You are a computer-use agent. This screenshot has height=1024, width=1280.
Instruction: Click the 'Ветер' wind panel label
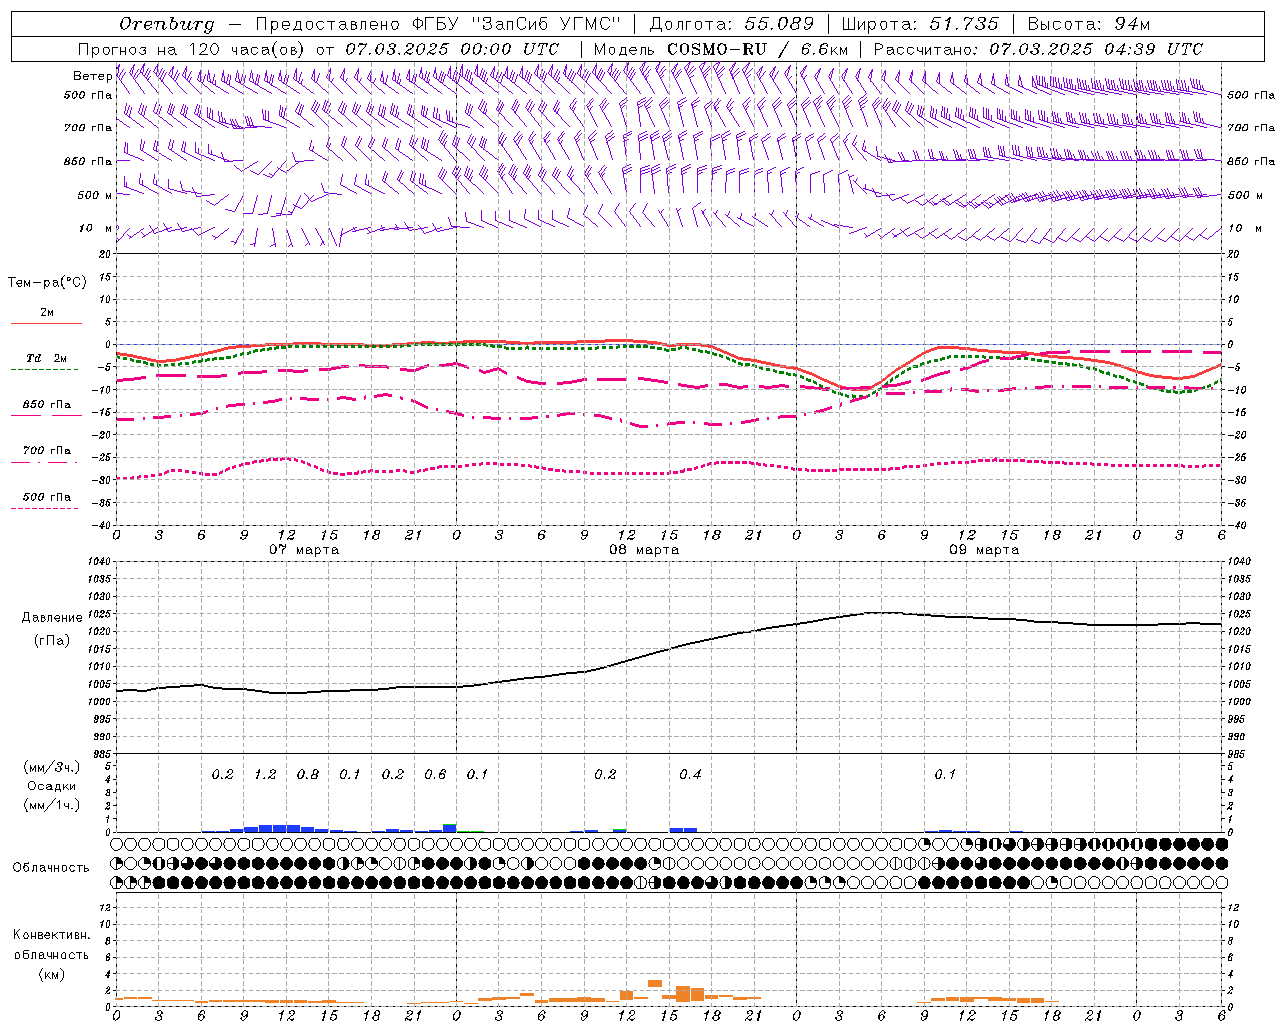click(92, 76)
